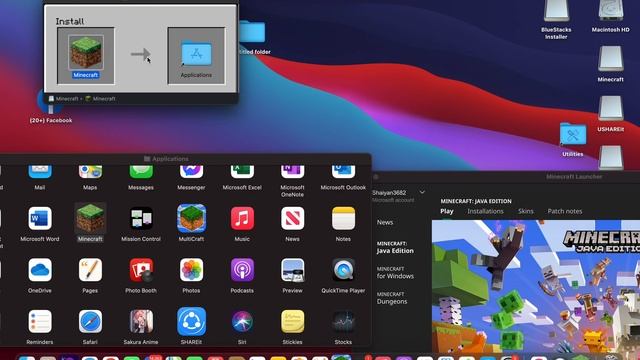Switch to the Skins tab

pyautogui.click(x=526, y=211)
